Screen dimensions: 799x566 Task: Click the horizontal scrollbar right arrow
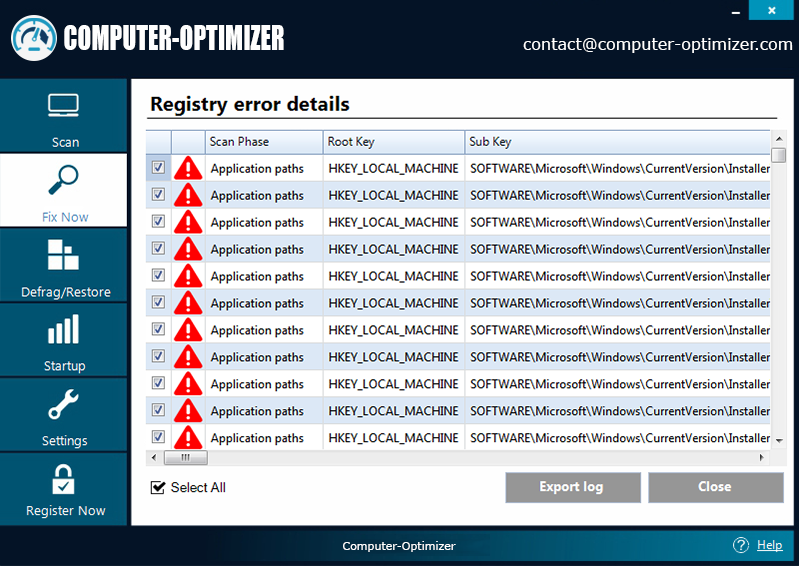762,457
